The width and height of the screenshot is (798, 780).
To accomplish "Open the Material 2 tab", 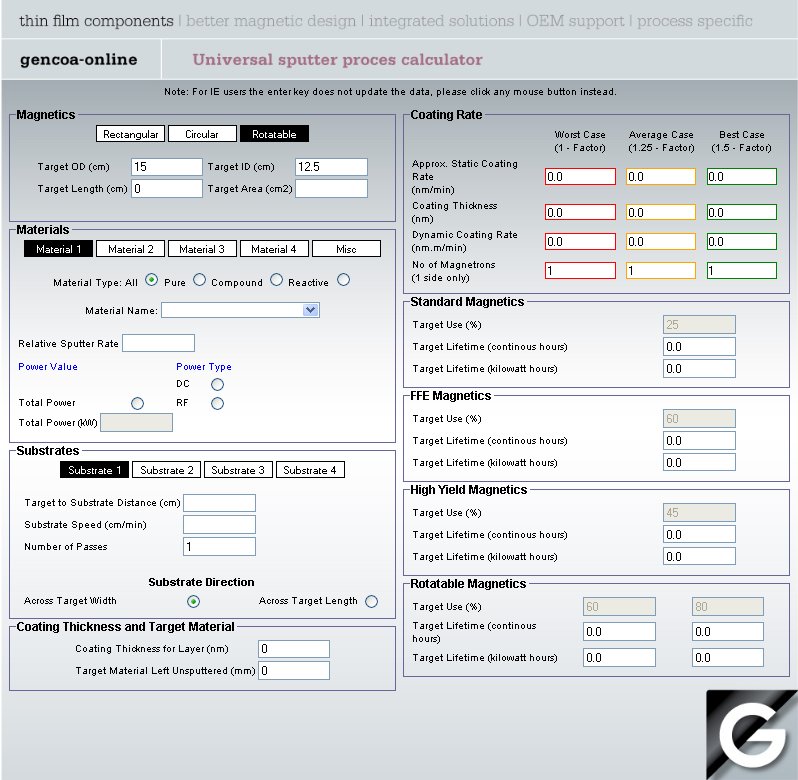I will tap(130, 249).
